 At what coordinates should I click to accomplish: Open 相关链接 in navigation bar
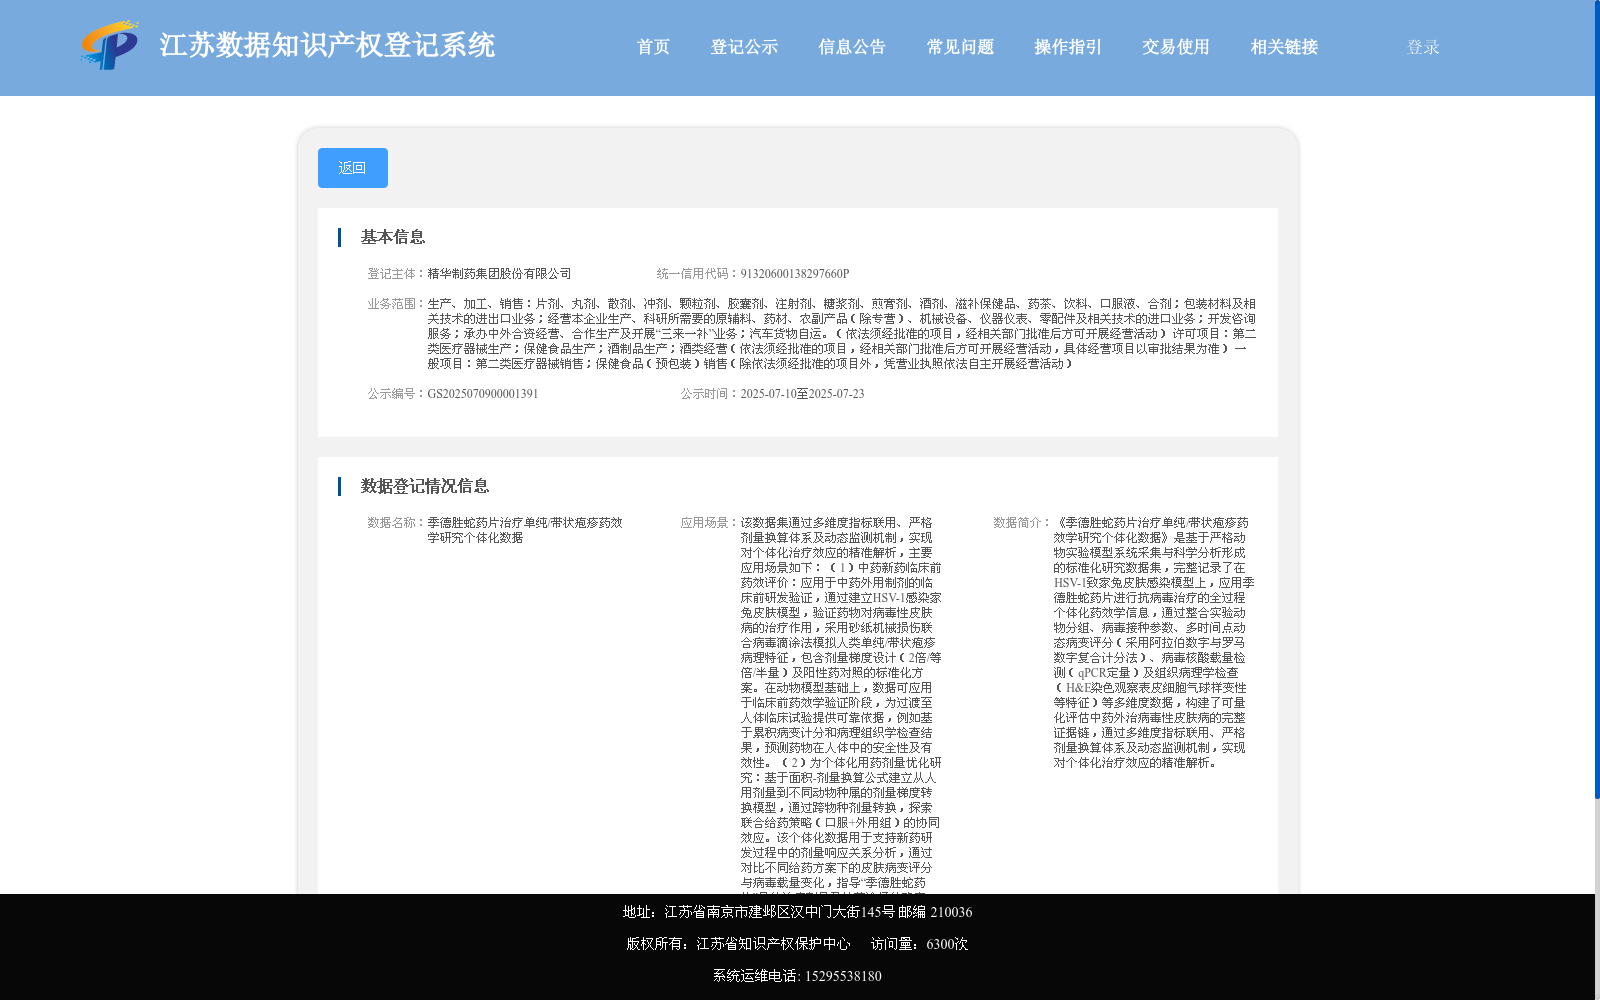pos(1284,47)
